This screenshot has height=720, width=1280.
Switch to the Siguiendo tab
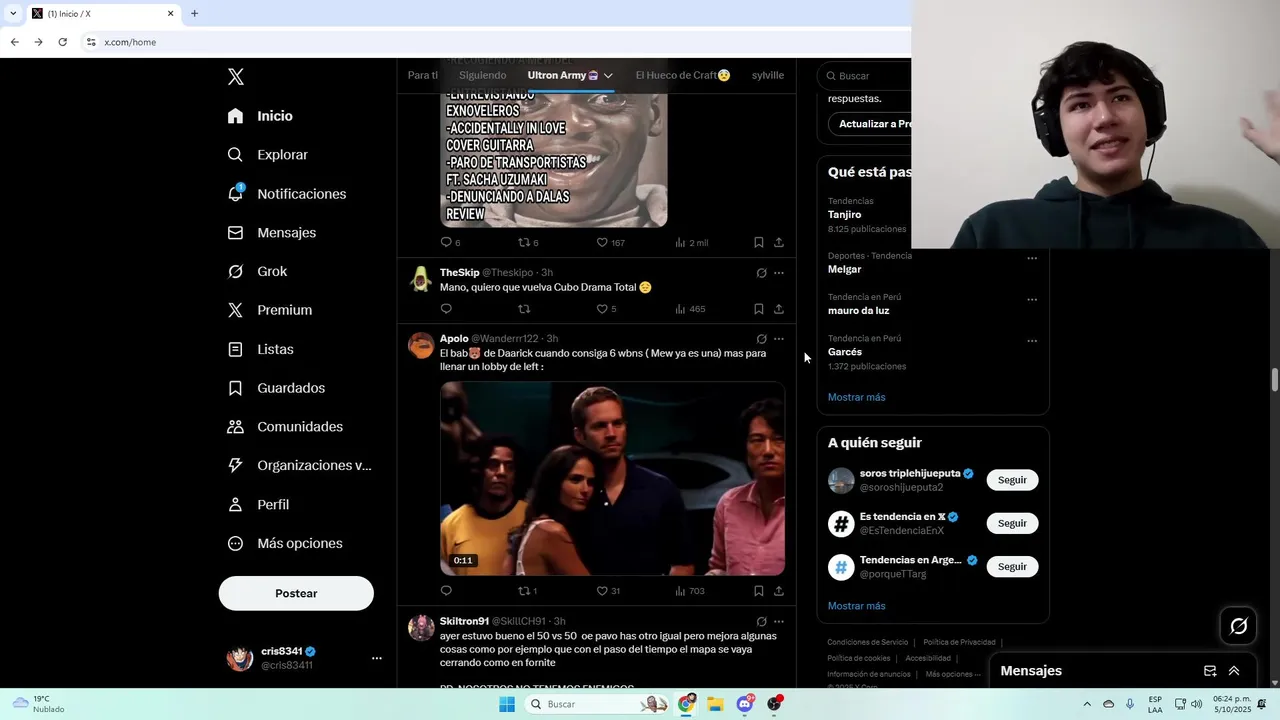pyautogui.click(x=482, y=75)
